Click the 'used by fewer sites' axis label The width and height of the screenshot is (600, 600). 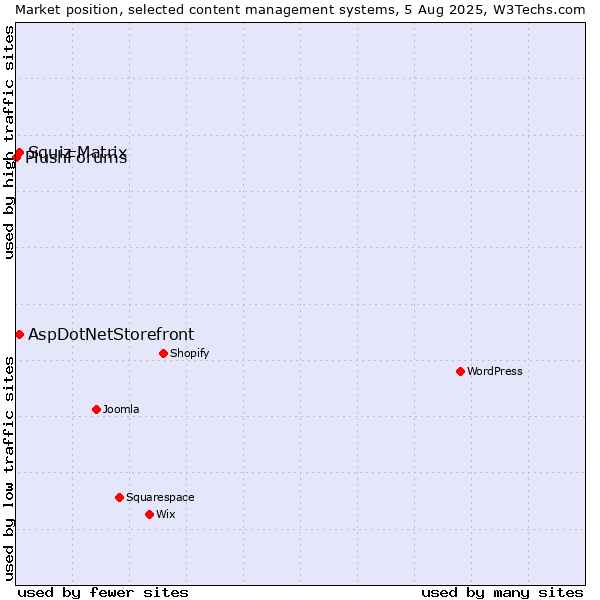click(x=103, y=593)
